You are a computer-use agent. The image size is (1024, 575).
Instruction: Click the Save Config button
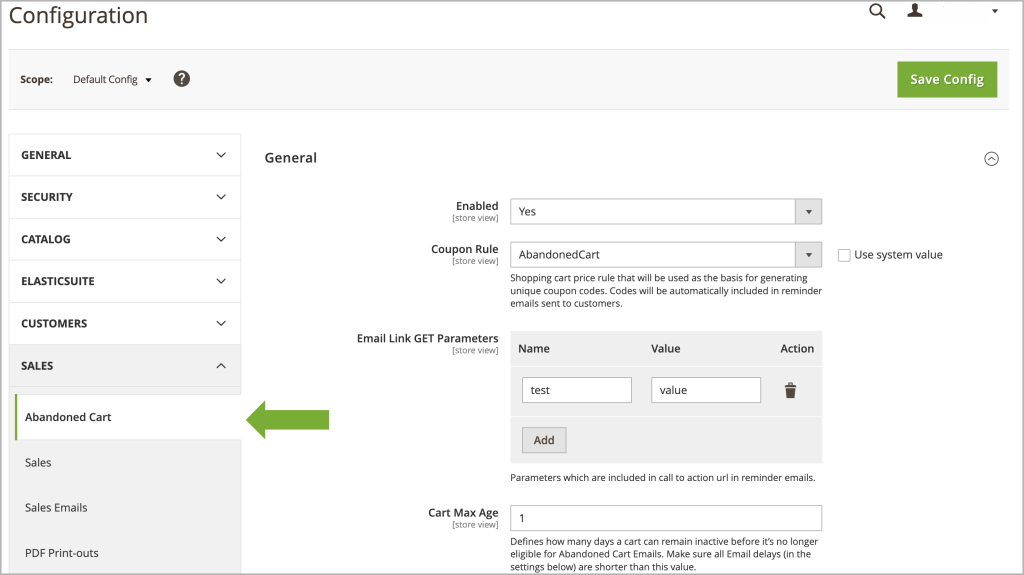pos(947,80)
